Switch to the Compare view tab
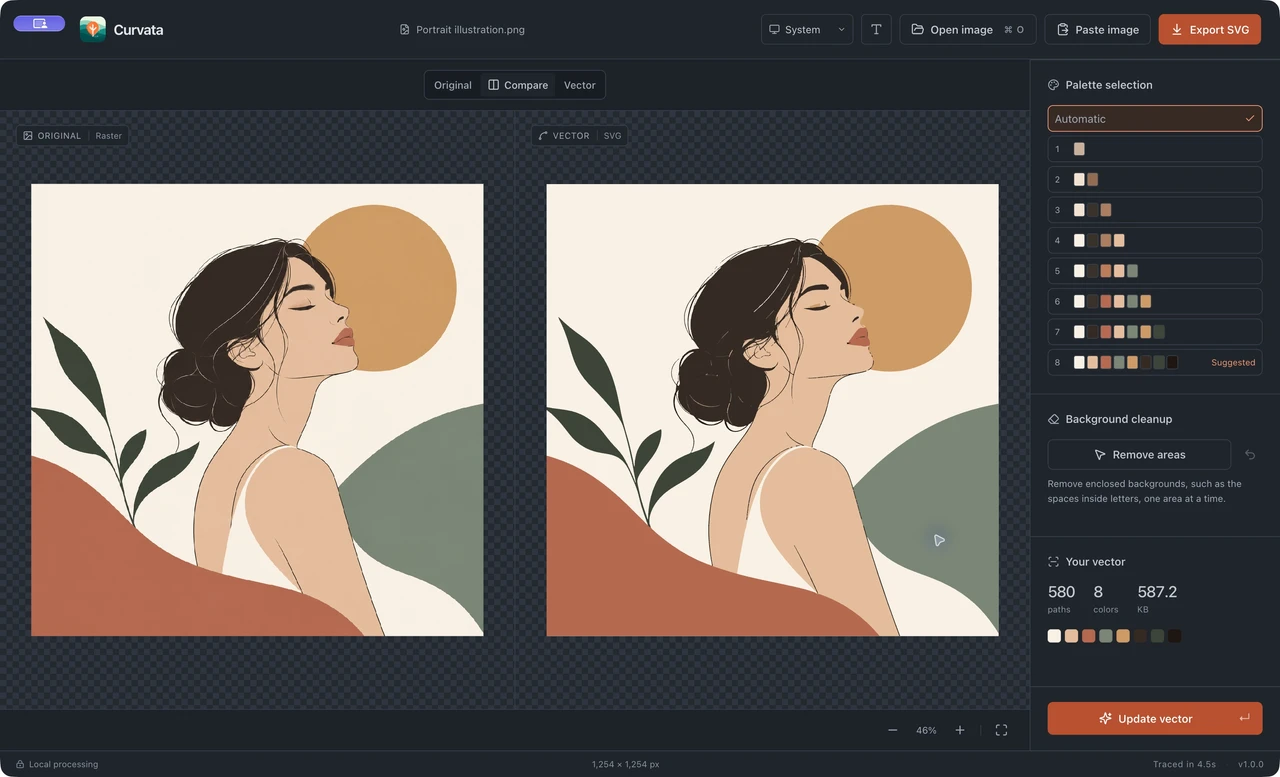1280x777 pixels. point(518,85)
